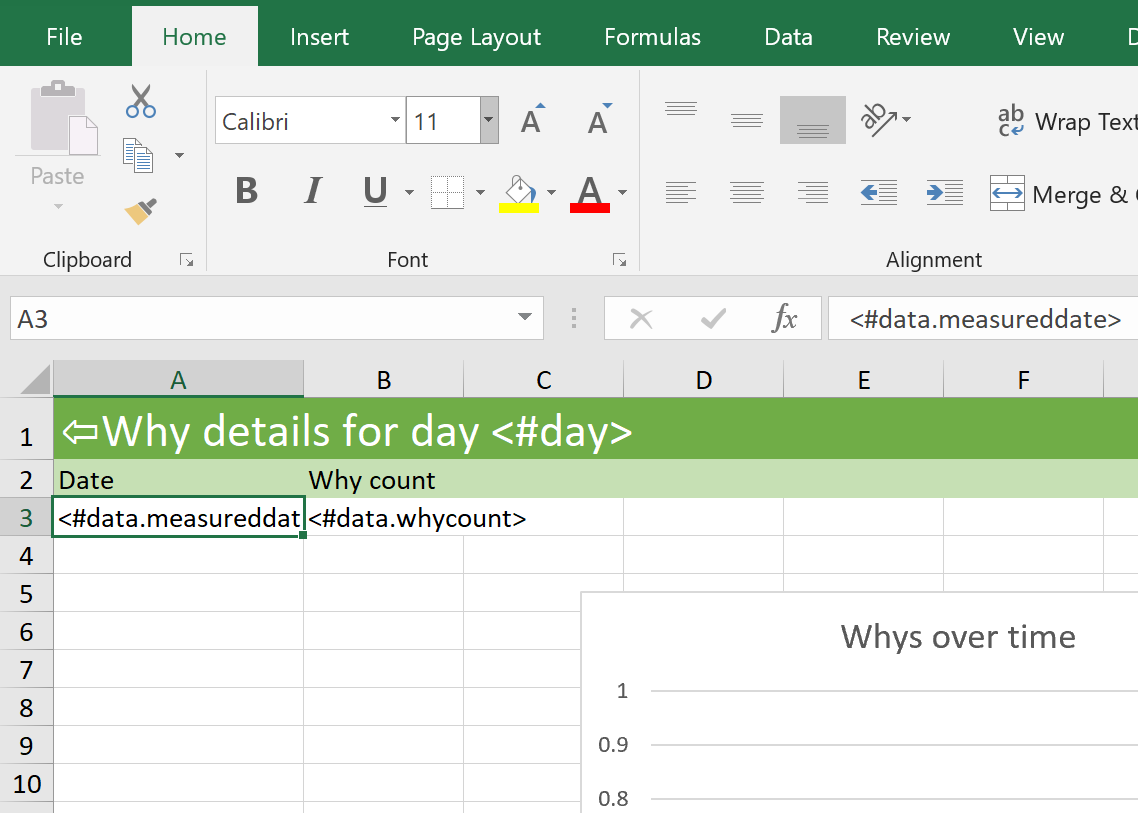Screen dimensions: 1138x813
Task: Apply yellow fill color bucket
Action: pyautogui.click(x=519, y=193)
